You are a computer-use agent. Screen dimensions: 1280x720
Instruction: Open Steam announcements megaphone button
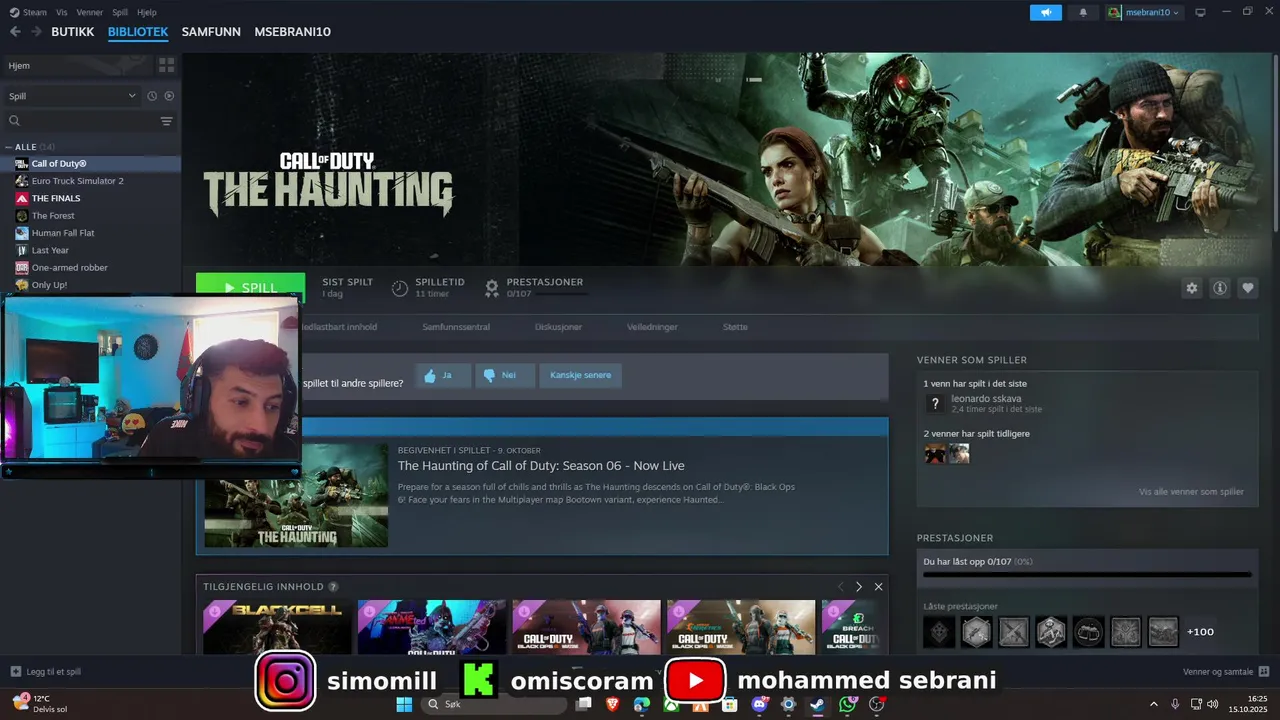click(1045, 12)
